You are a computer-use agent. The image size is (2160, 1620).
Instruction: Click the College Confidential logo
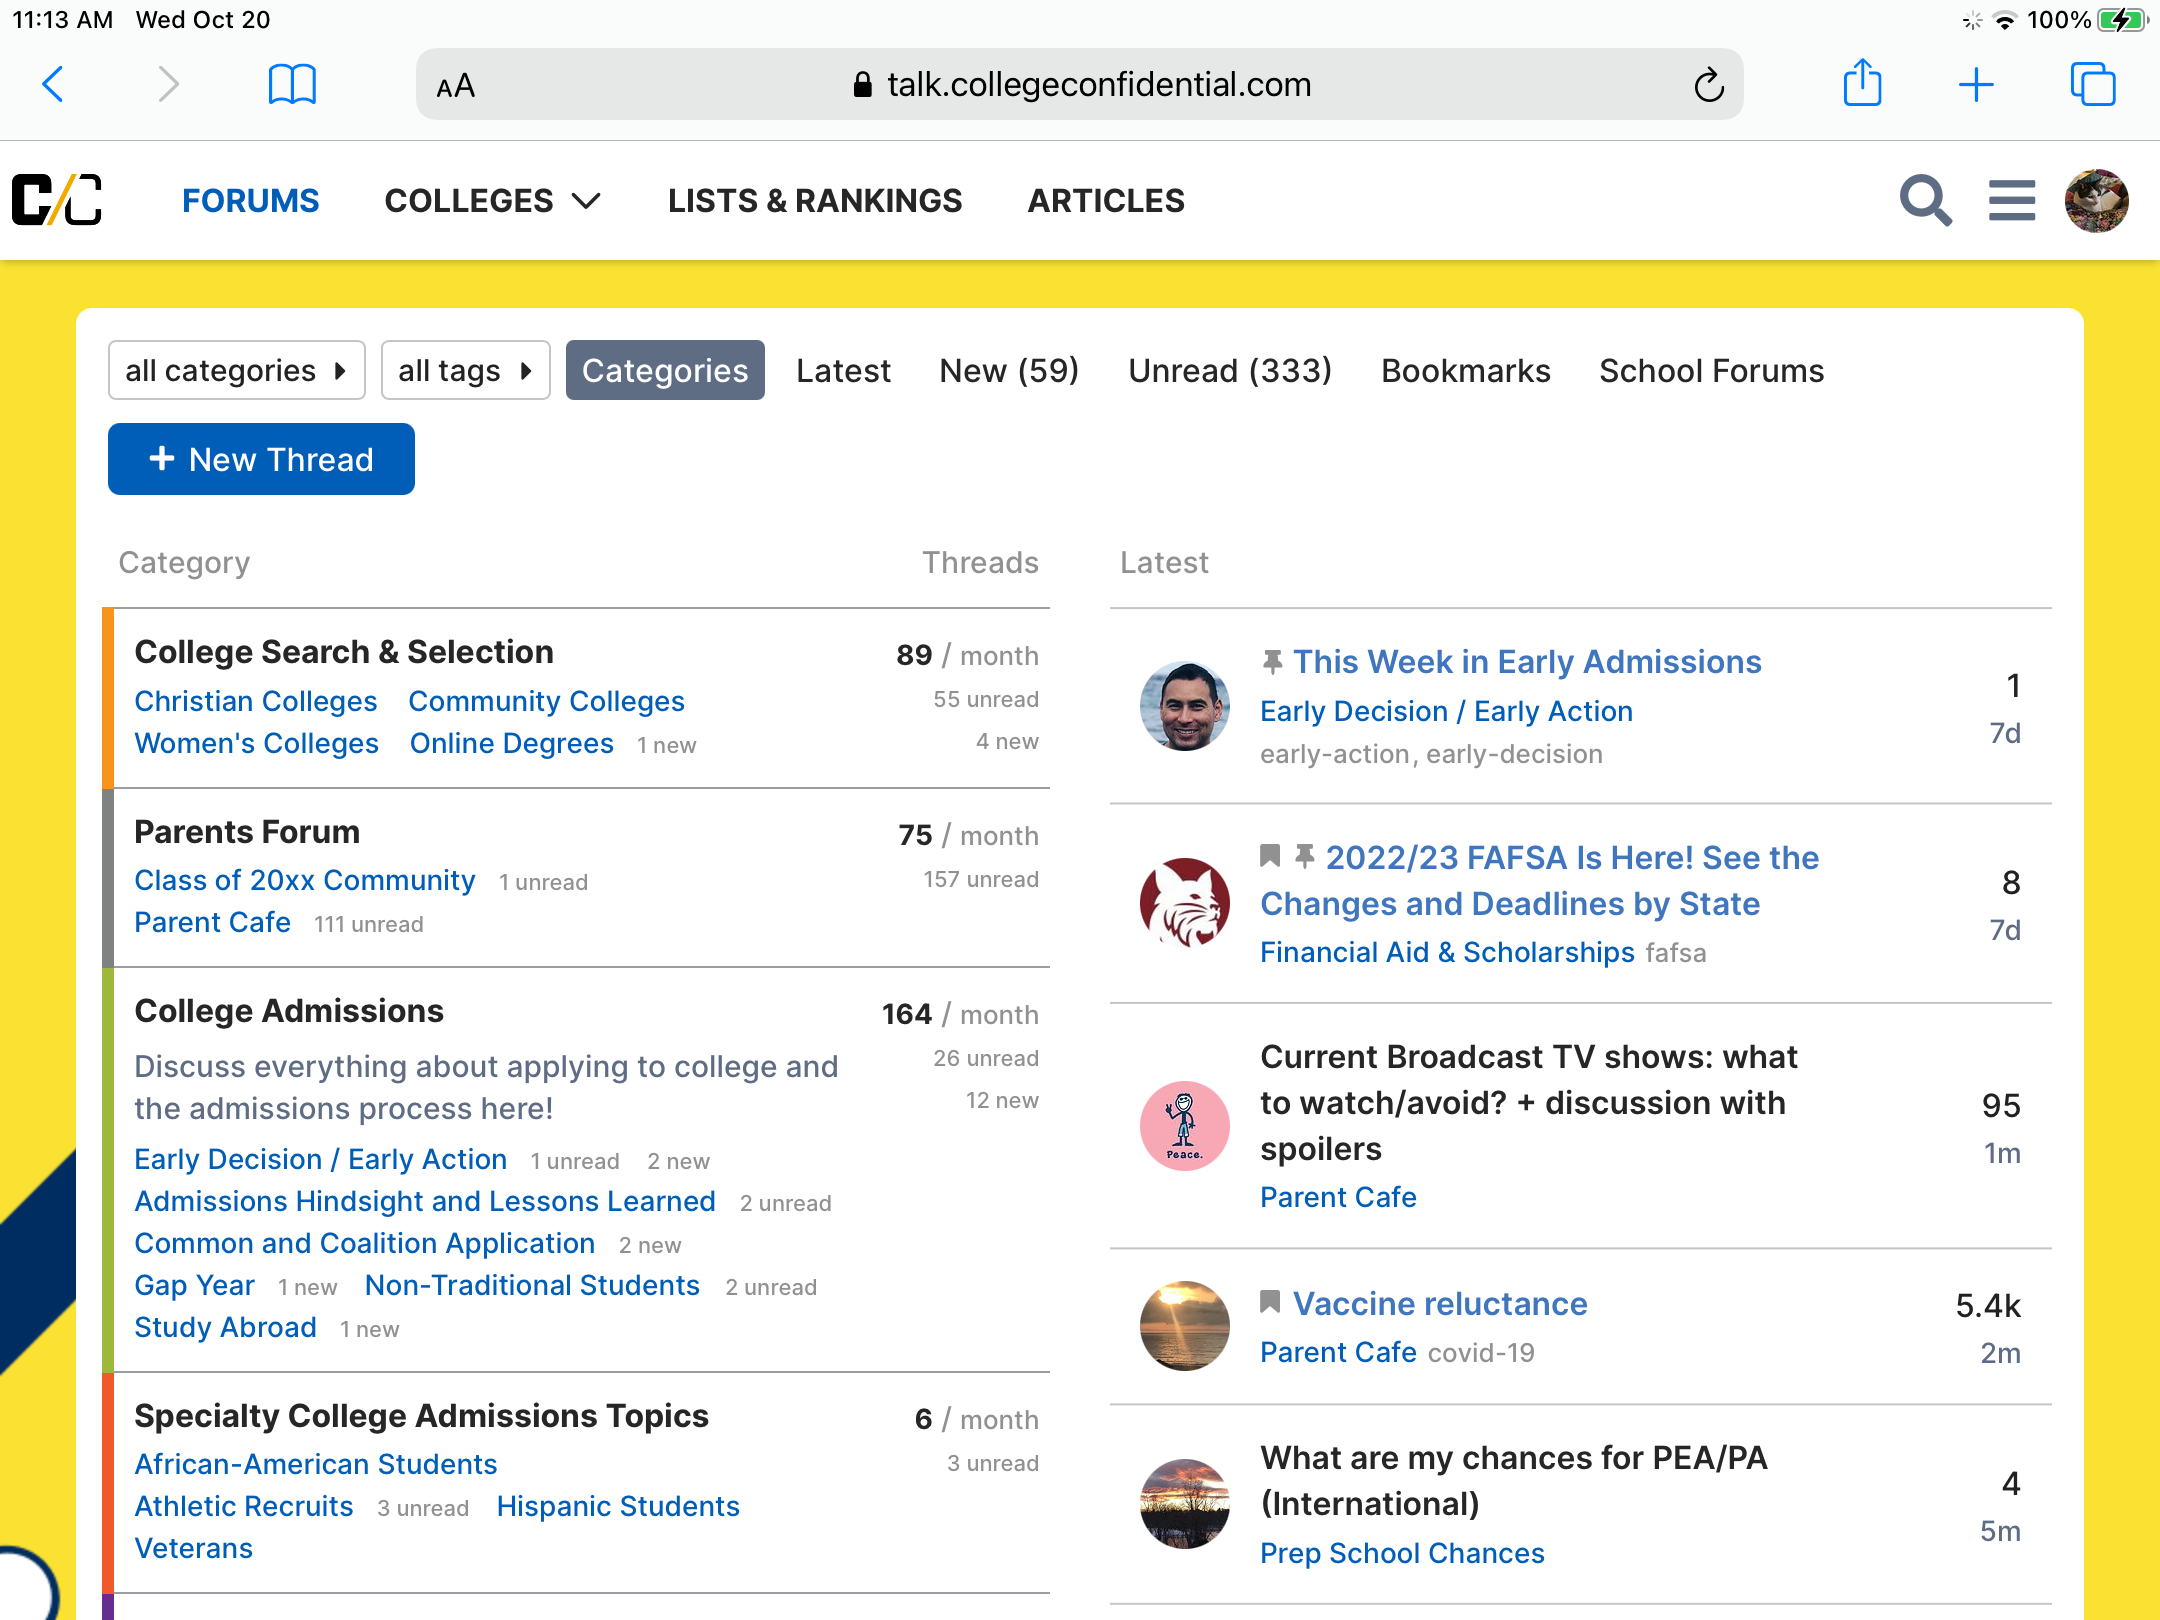pos(57,200)
